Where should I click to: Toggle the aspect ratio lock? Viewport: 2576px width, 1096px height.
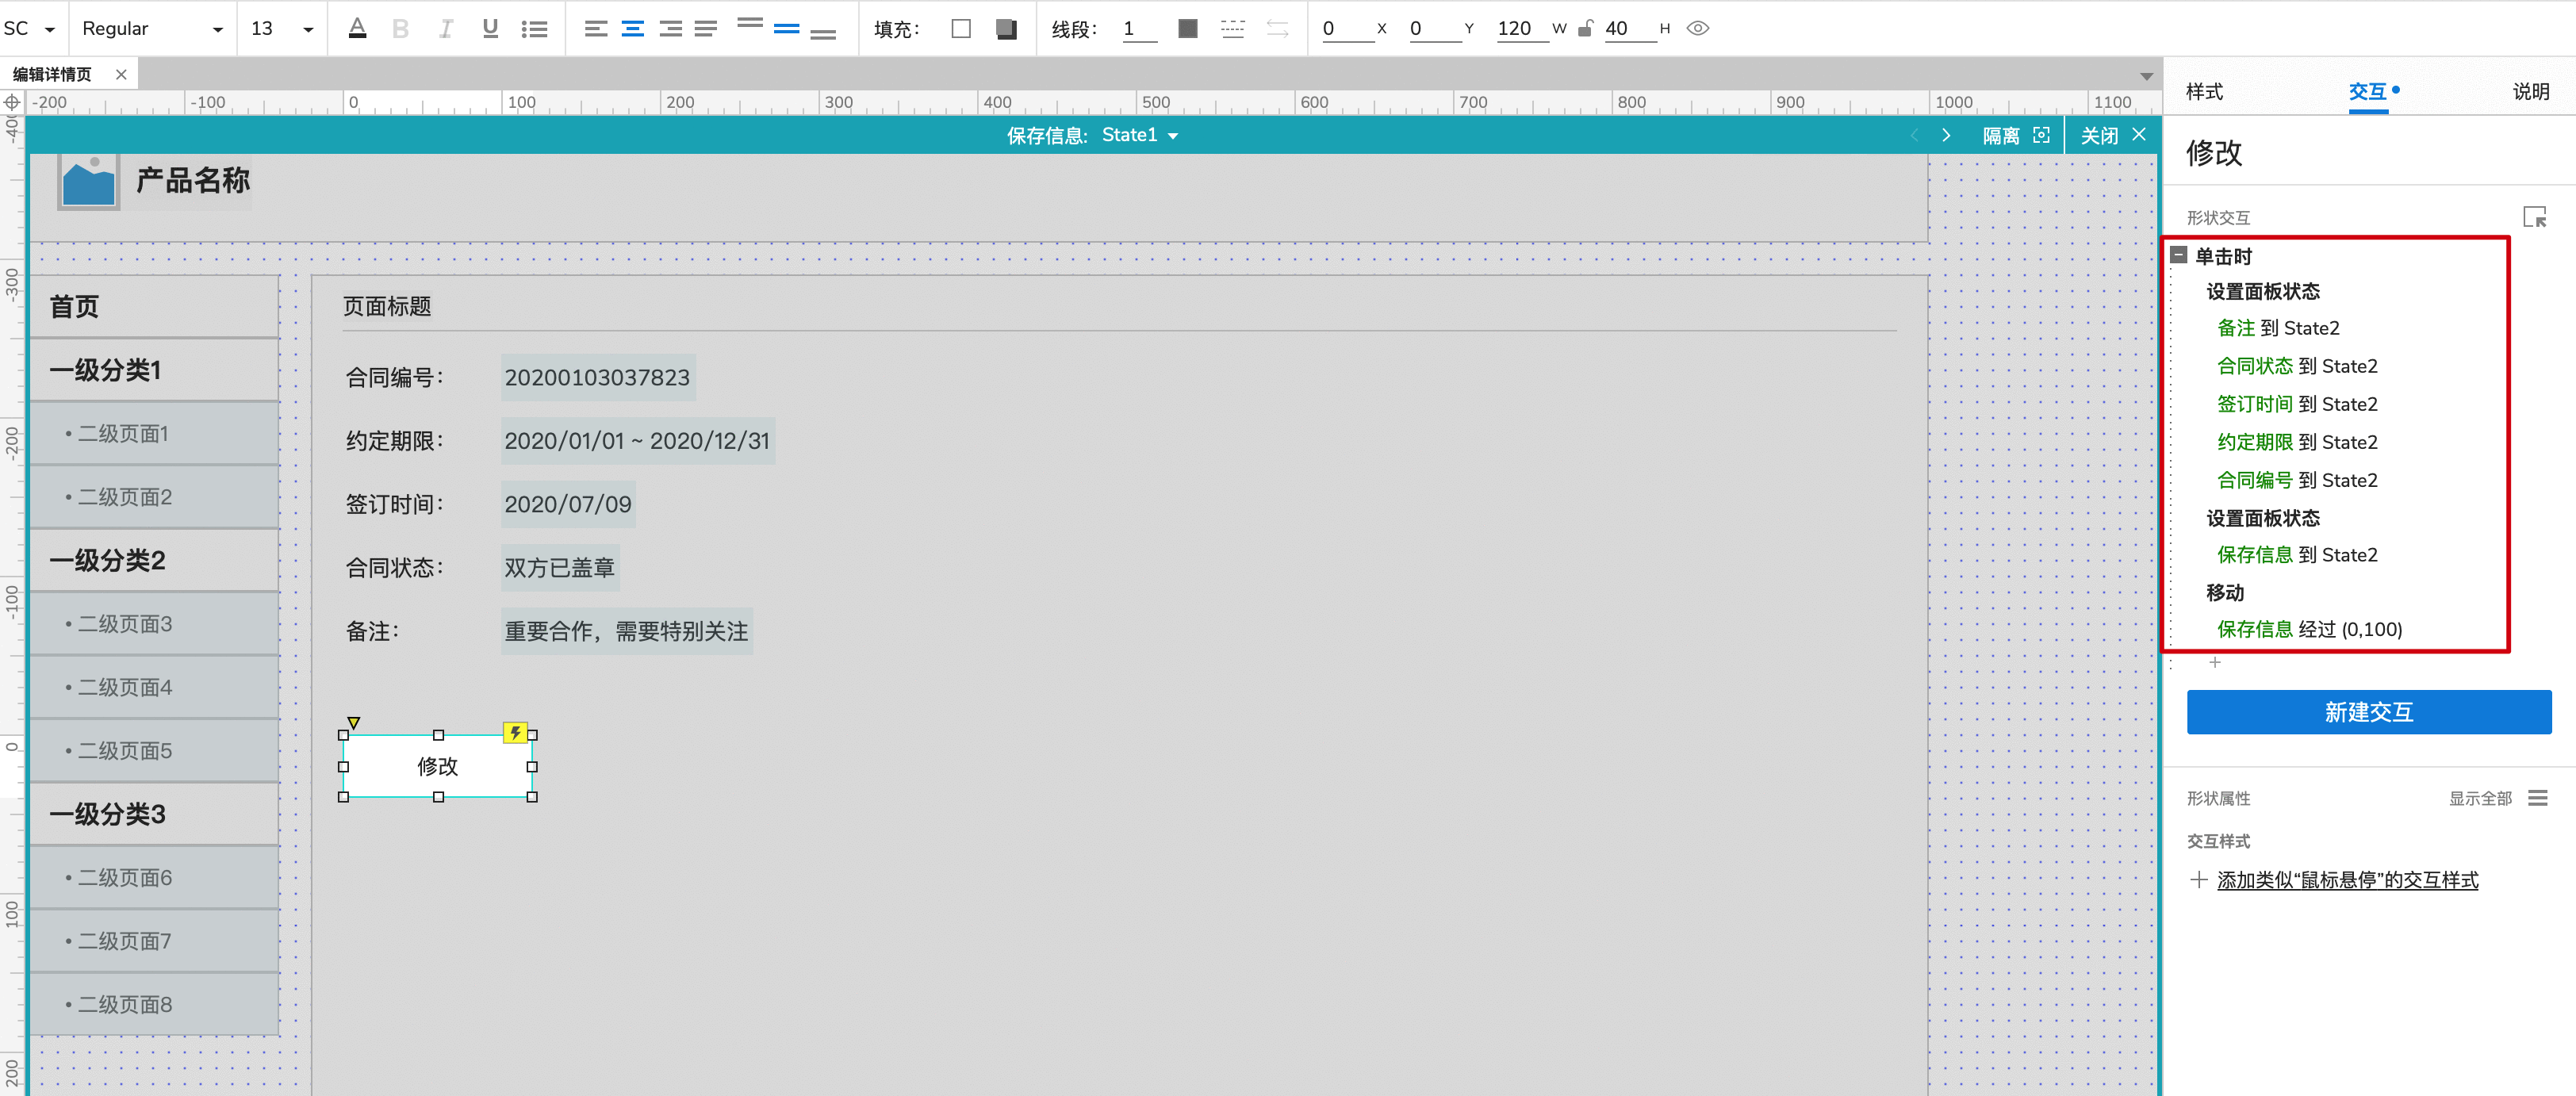[1585, 29]
